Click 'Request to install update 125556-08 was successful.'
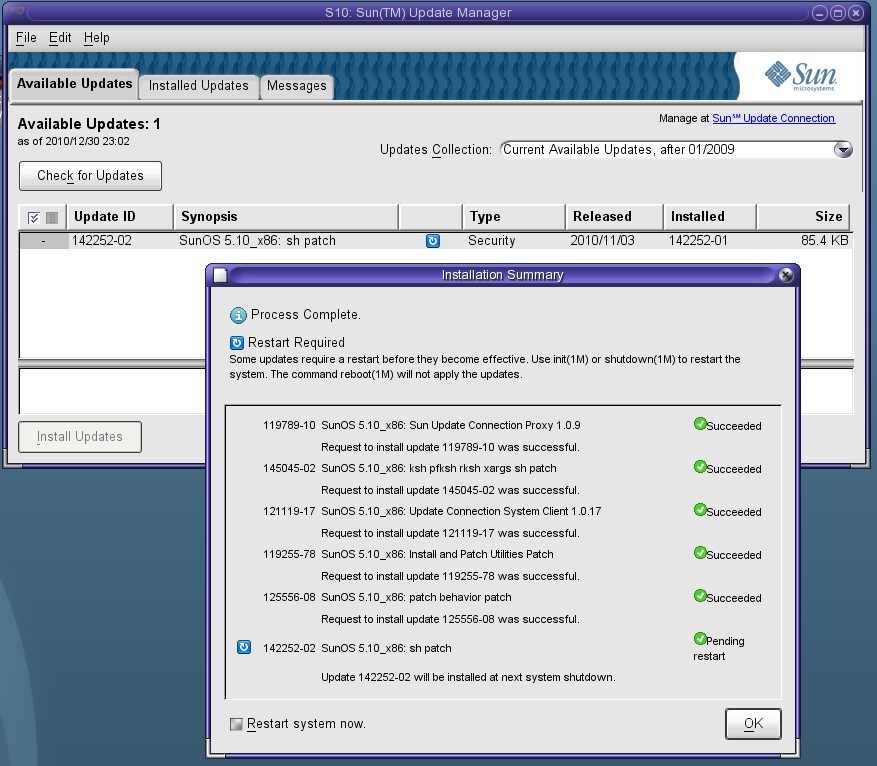Viewport: 877px width, 766px height. point(450,620)
